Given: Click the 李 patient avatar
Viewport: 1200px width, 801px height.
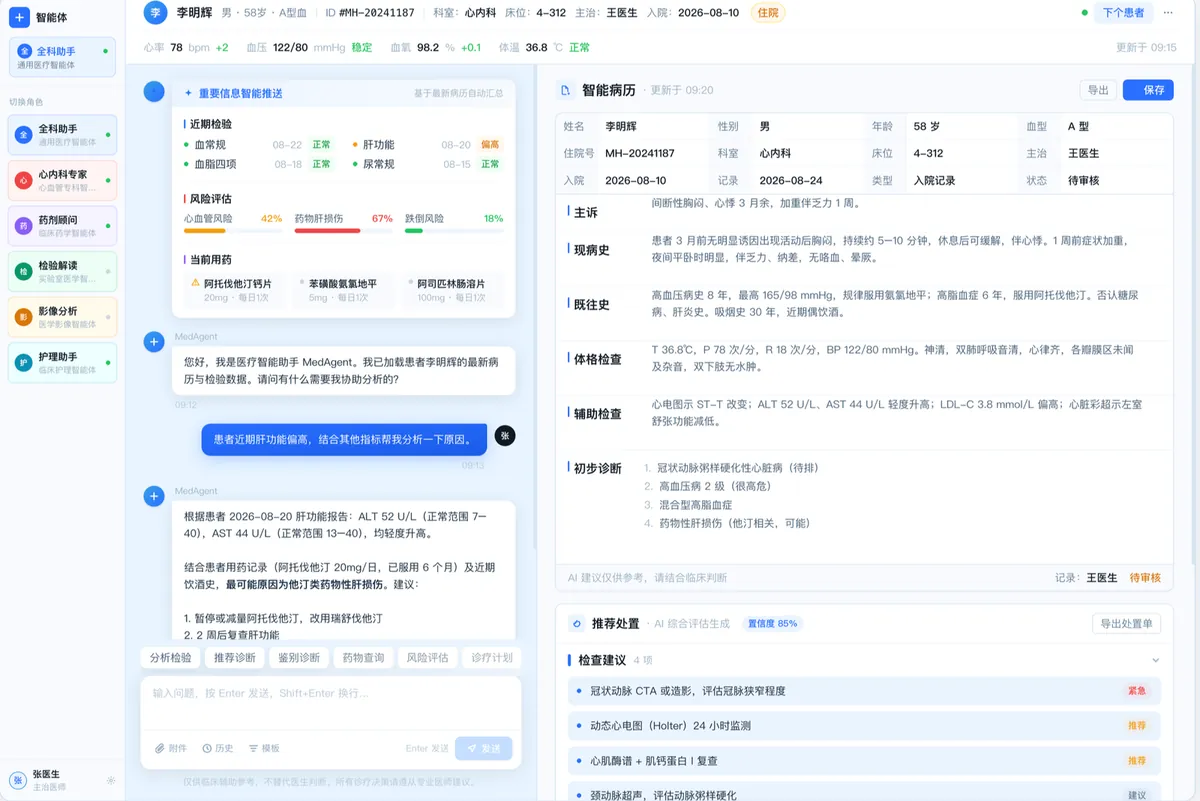Looking at the screenshot, I should tap(154, 12).
